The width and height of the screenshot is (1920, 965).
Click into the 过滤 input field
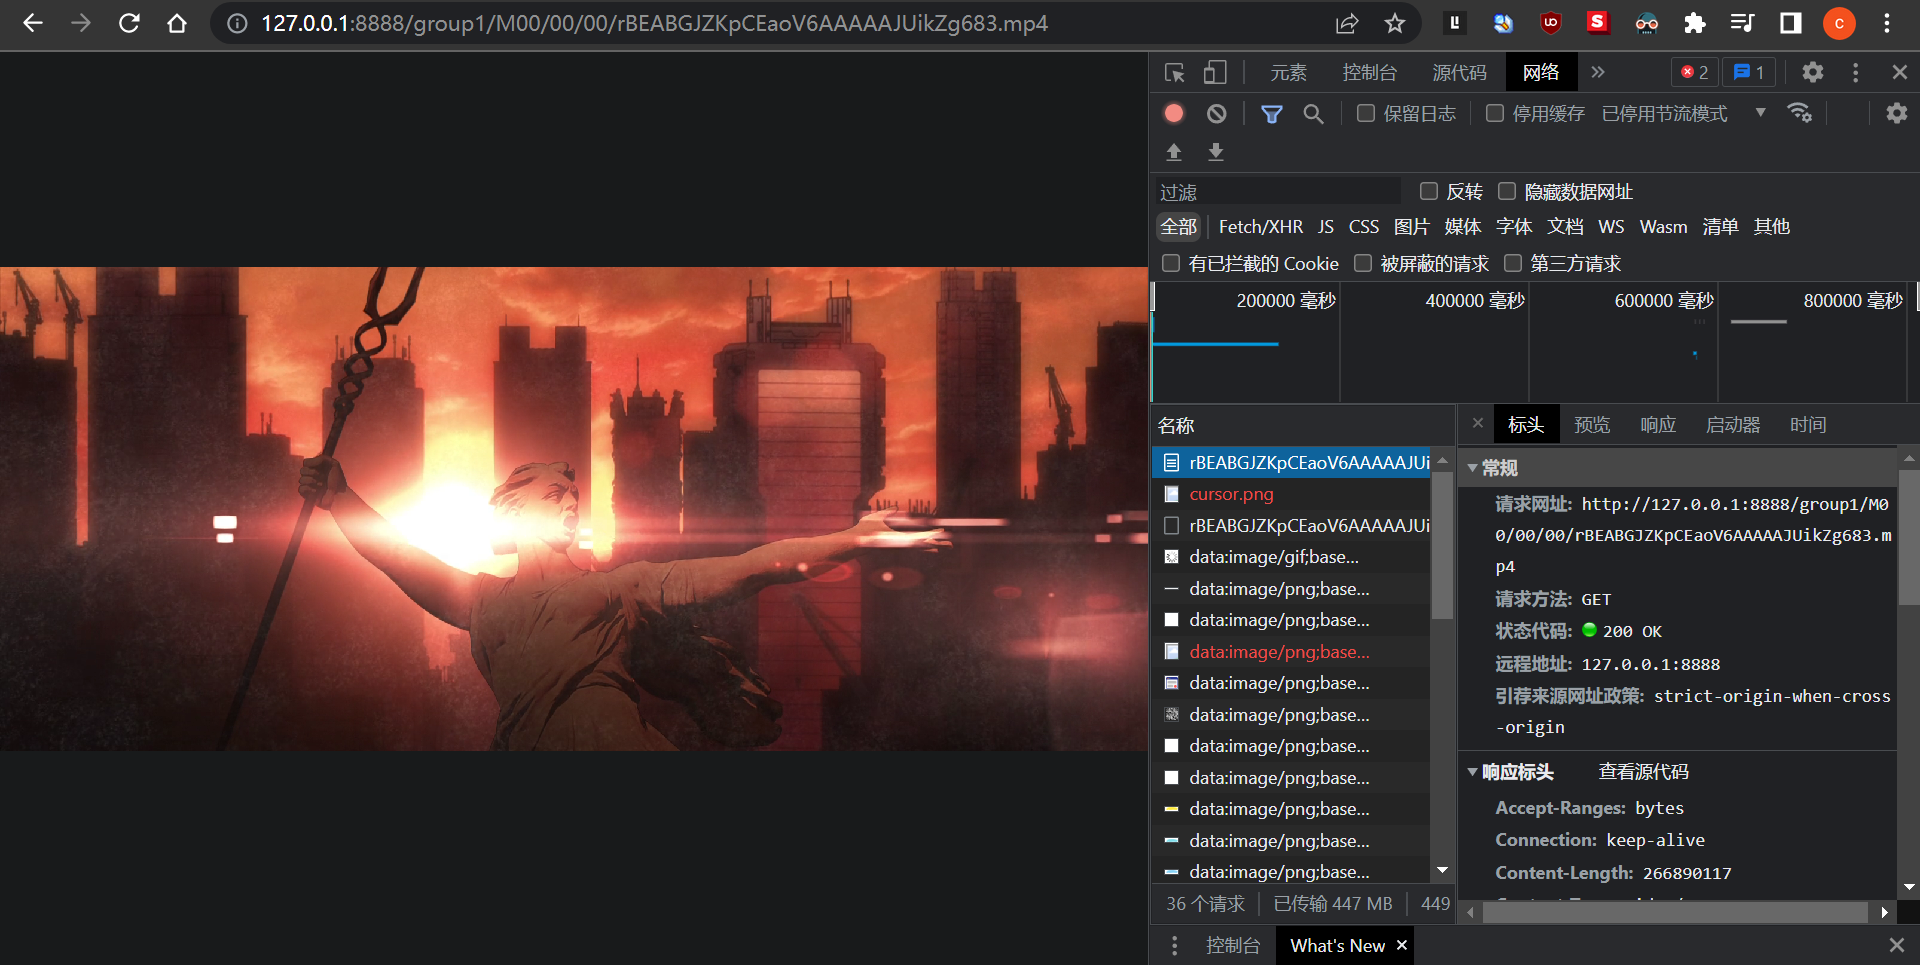[1278, 192]
